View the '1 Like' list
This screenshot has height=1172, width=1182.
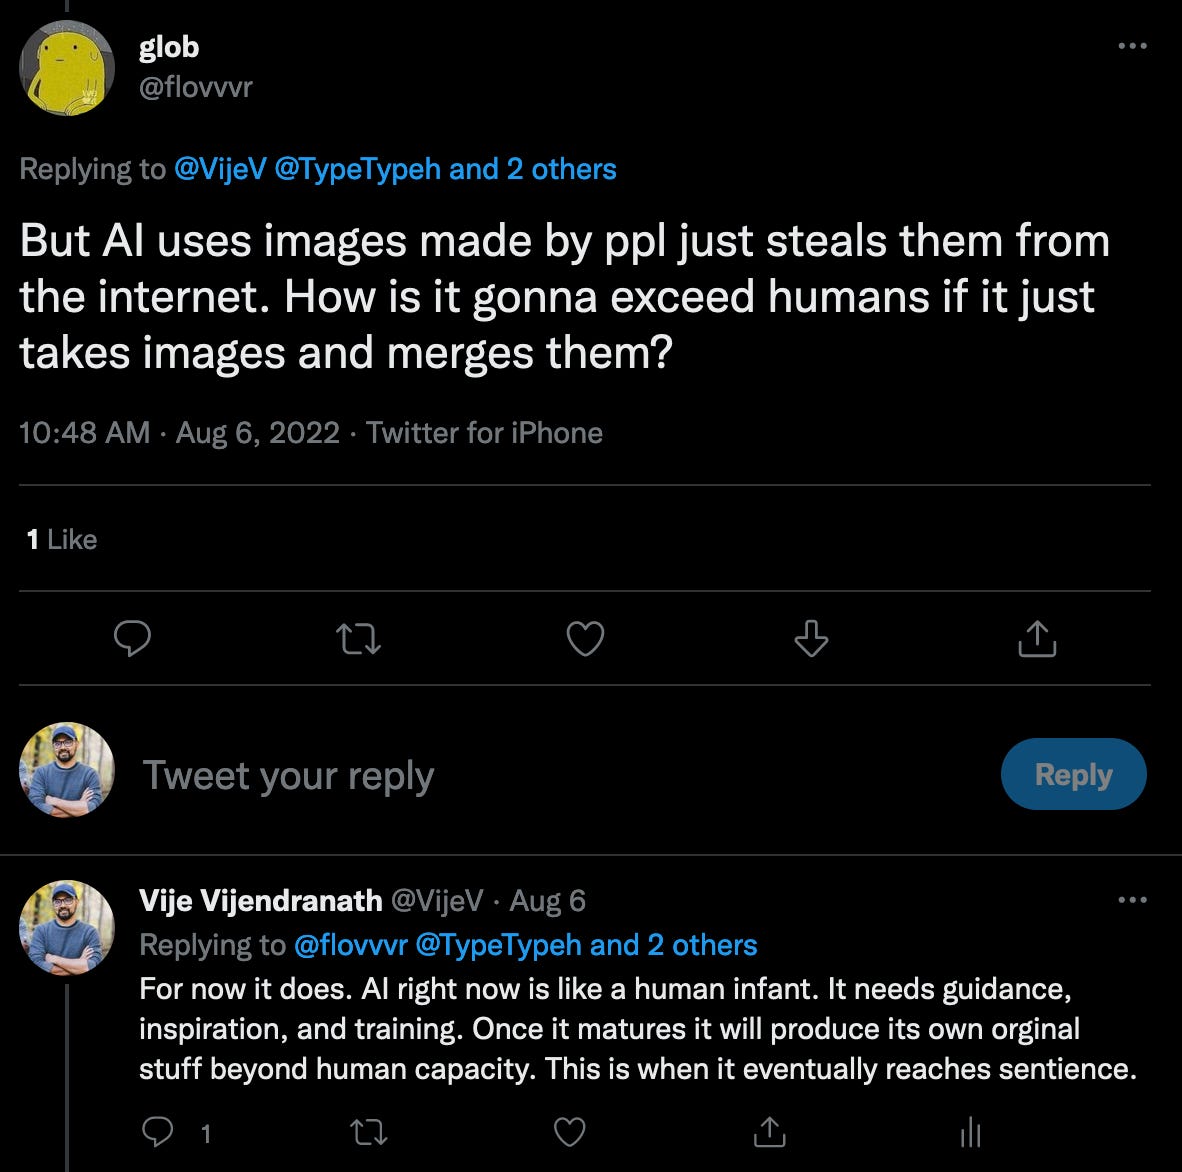point(62,540)
